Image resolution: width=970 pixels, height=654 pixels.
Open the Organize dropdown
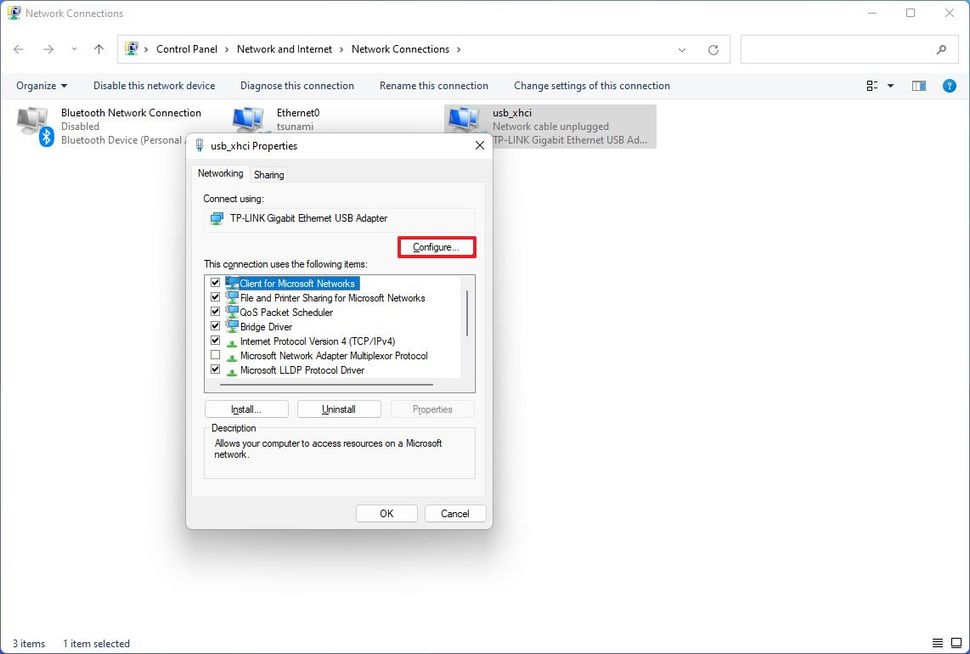point(41,86)
